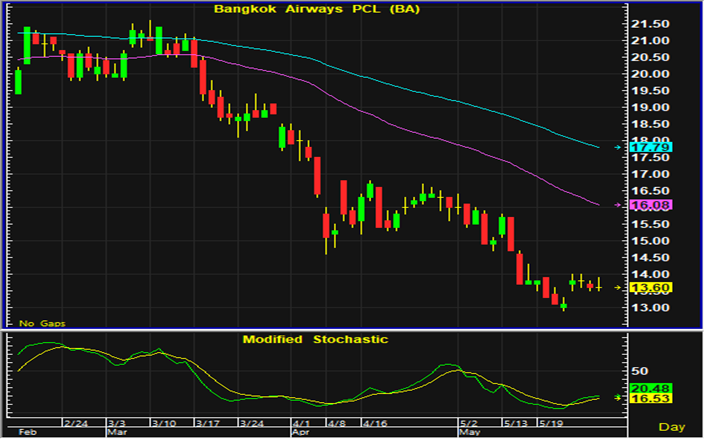Click the 14.50 price axis label
705x439 pixels.
pos(650,258)
